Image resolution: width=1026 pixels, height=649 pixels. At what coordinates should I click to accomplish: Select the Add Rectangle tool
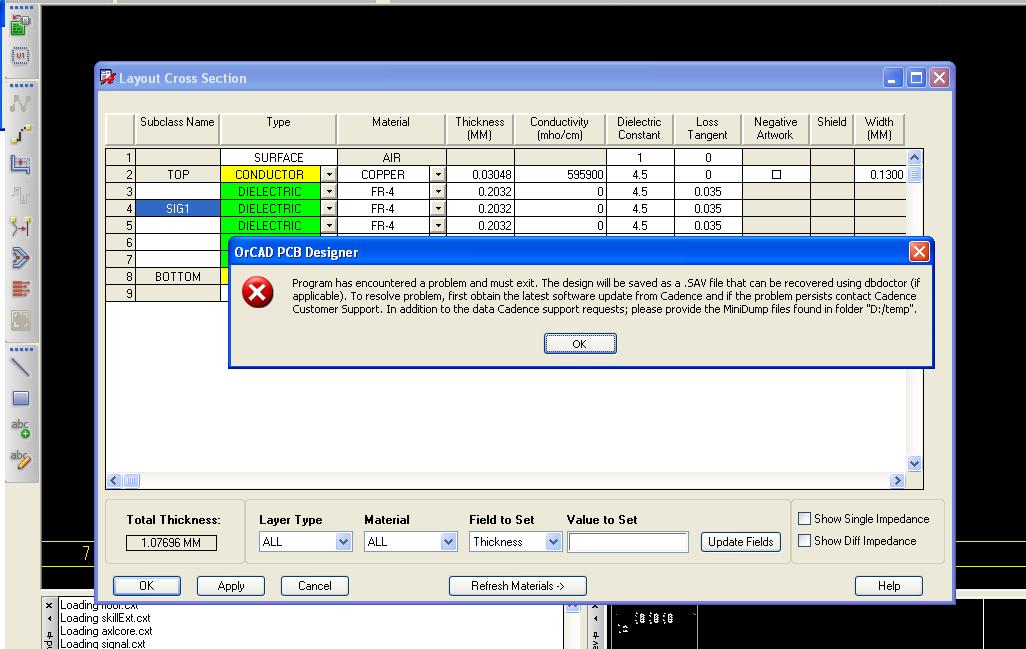20,398
